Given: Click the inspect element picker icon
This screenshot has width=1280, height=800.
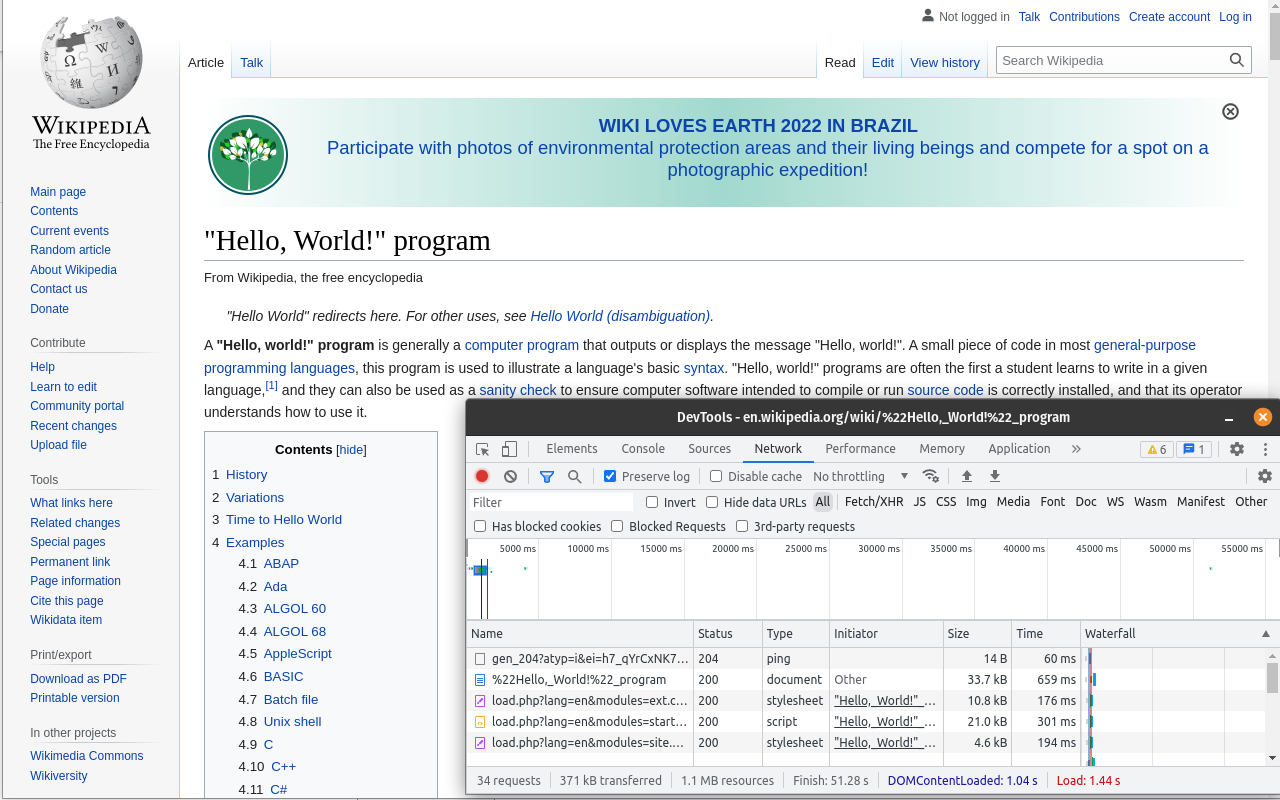Looking at the screenshot, I should point(483,449).
